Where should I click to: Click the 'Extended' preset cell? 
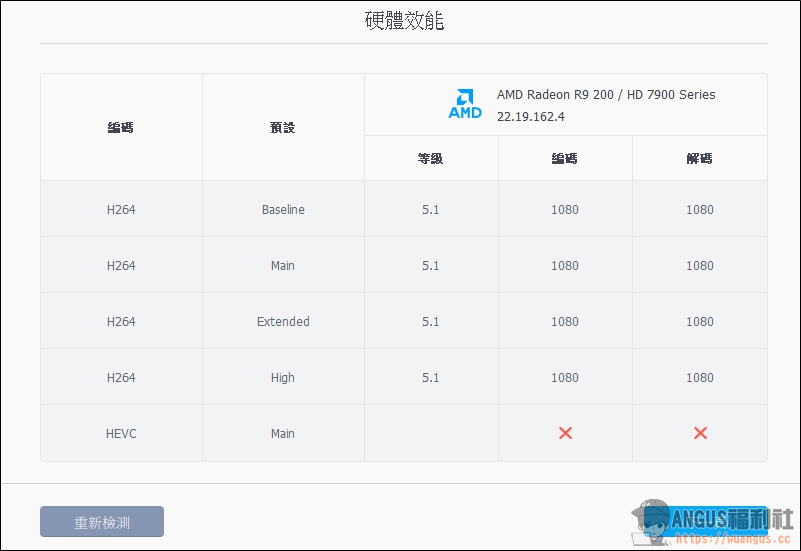click(283, 321)
